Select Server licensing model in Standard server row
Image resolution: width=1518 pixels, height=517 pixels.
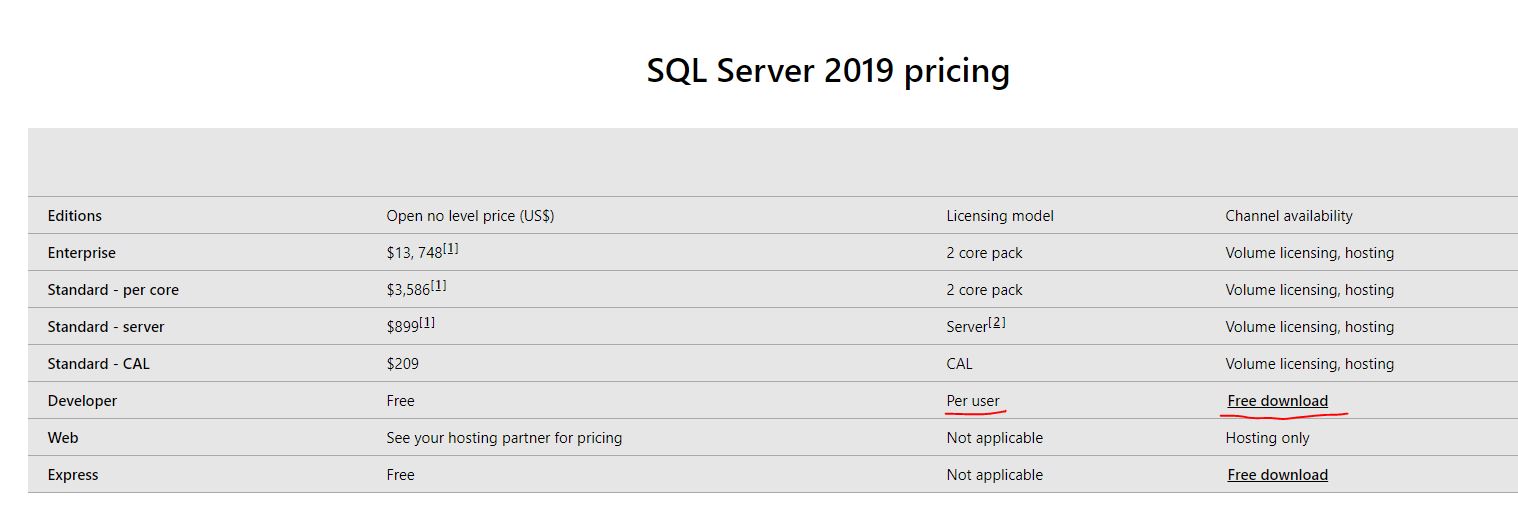[x=967, y=327]
